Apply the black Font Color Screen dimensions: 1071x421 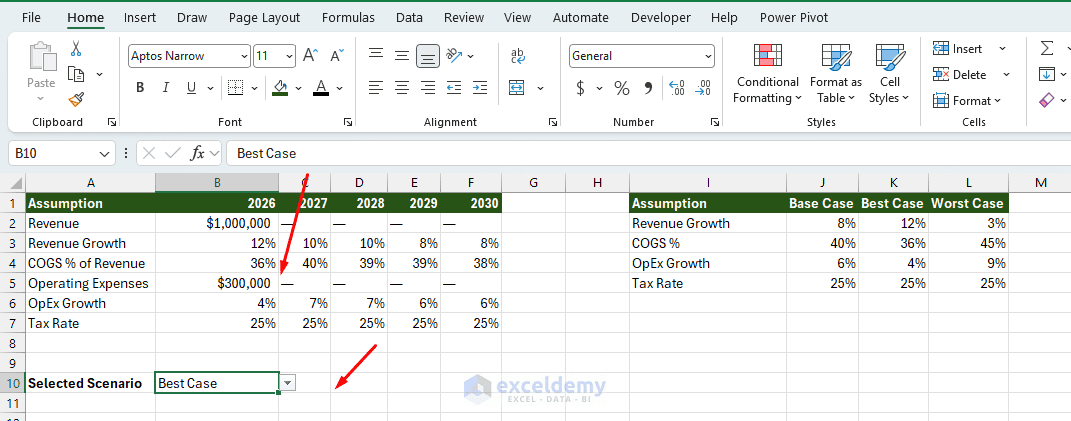tap(321, 87)
